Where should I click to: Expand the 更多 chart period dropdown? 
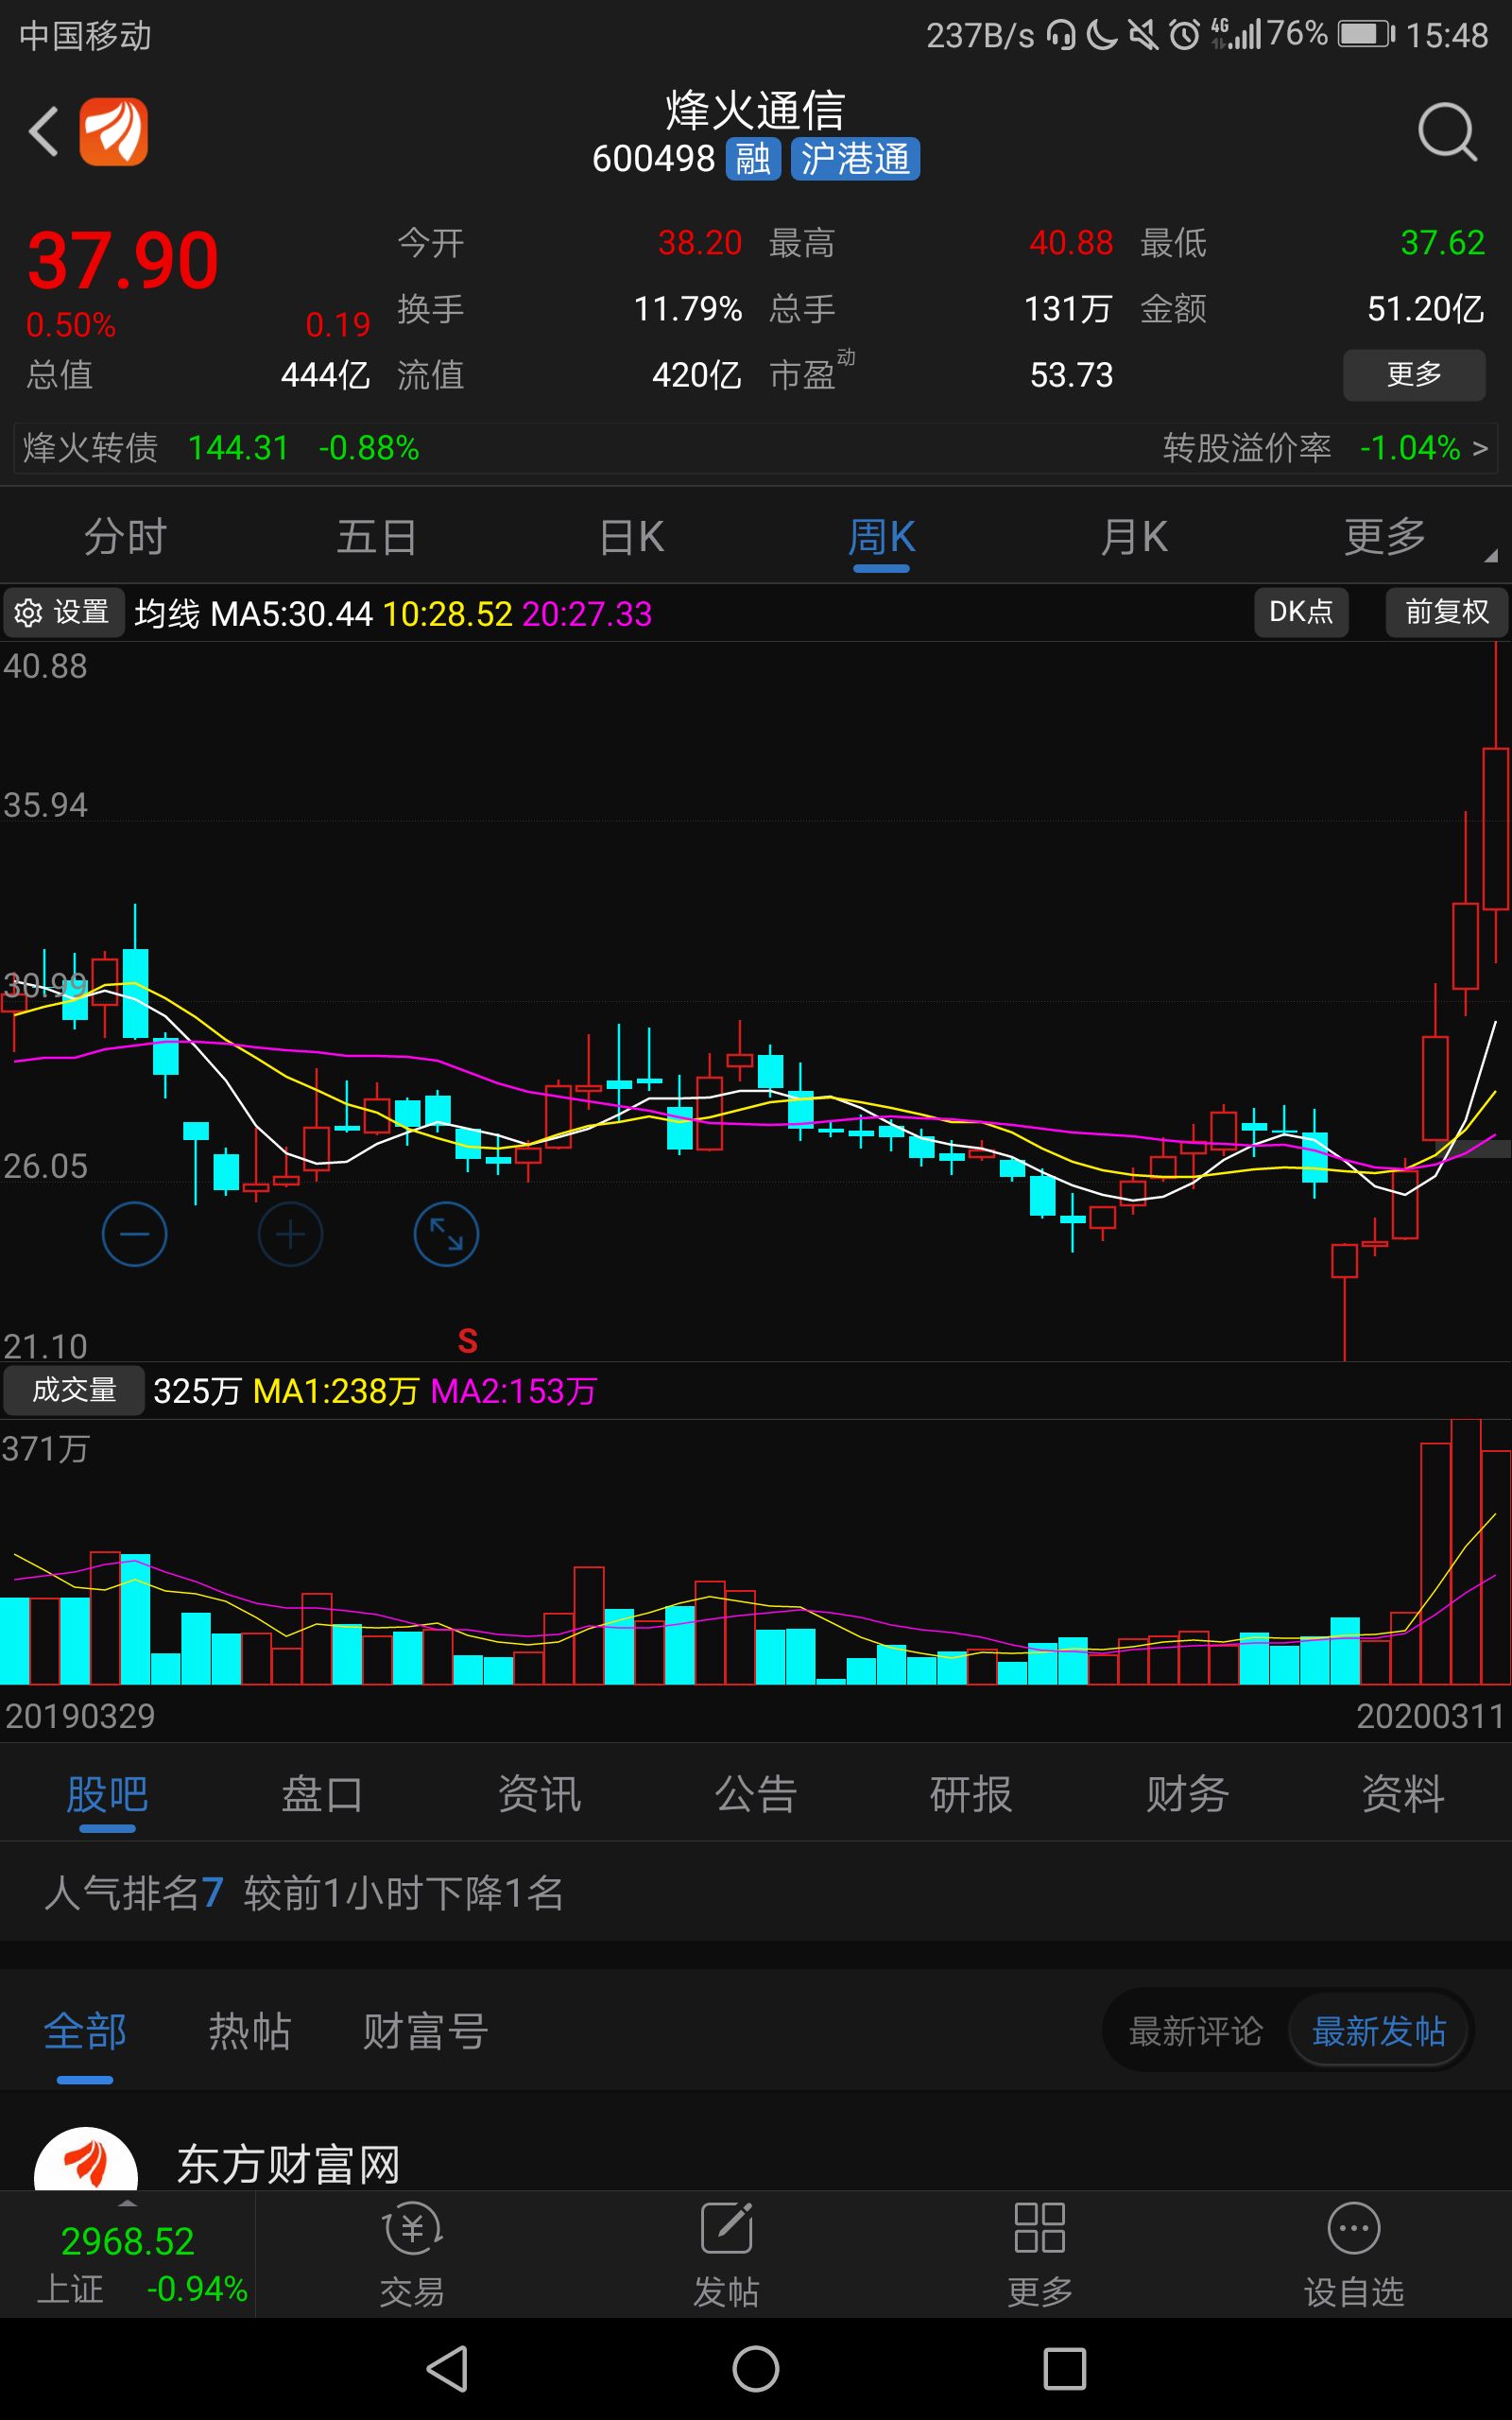pyautogui.click(x=1386, y=537)
